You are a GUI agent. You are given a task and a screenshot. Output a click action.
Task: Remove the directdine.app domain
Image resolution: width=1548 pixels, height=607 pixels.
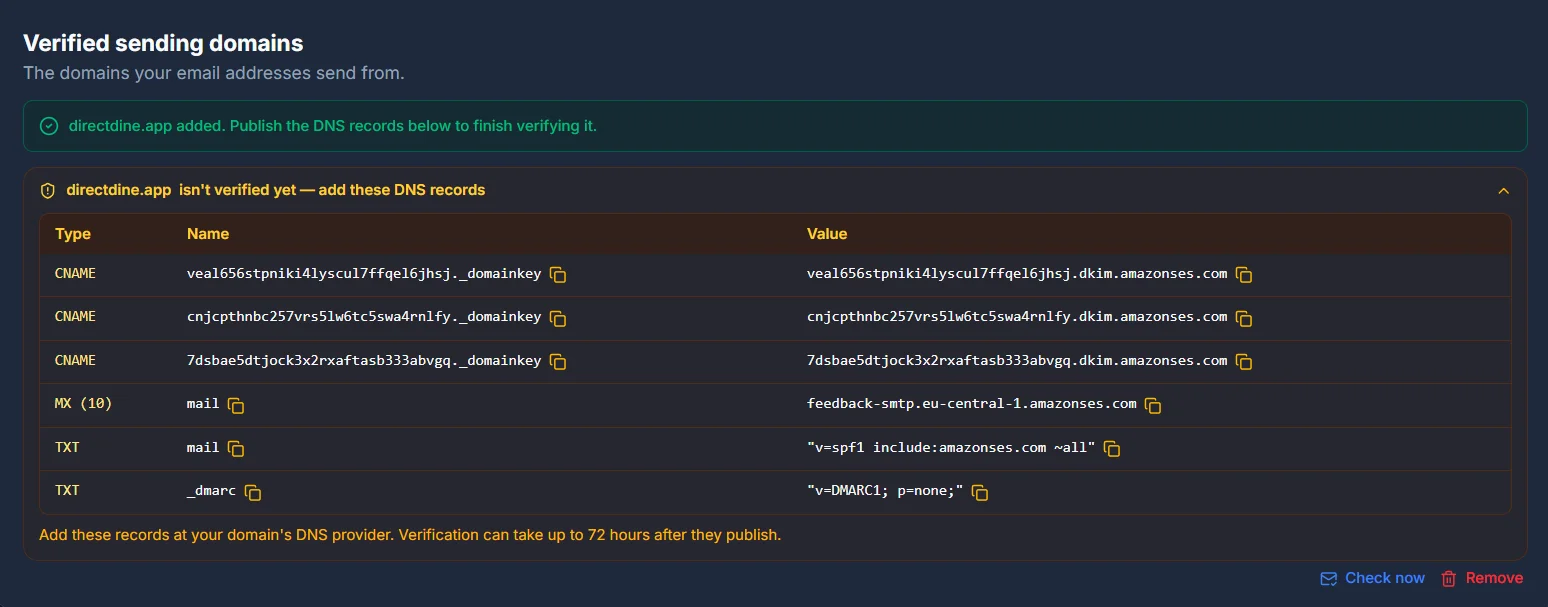coord(1482,578)
